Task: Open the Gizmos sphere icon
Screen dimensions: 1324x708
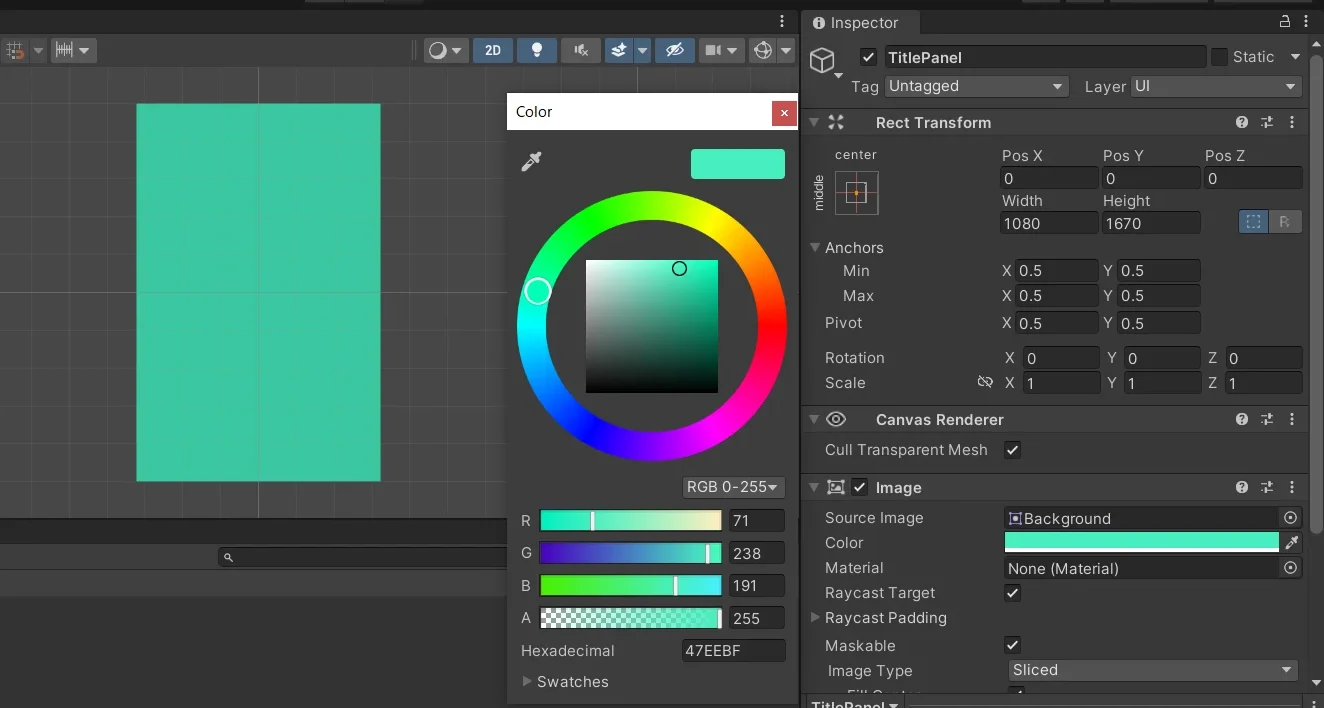Action: [x=763, y=50]
